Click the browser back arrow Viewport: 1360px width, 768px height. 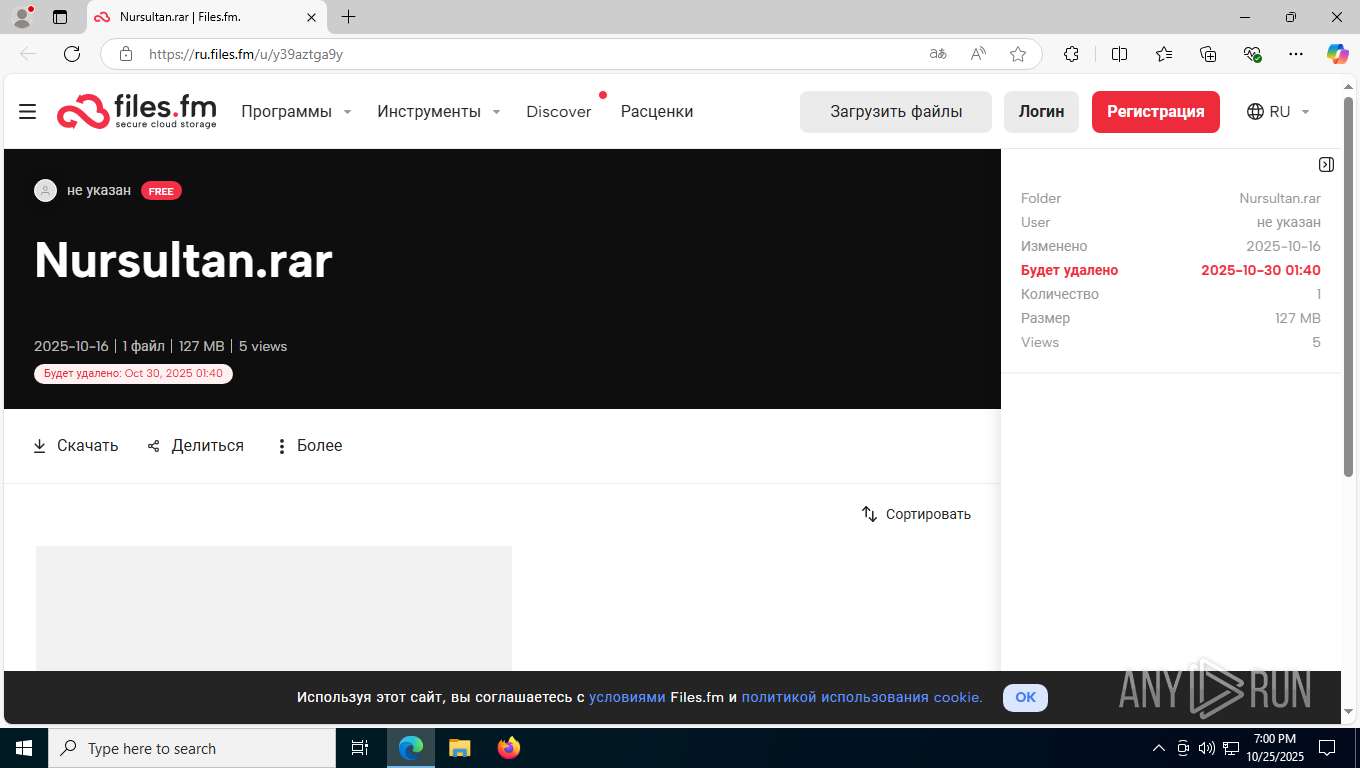(x=28, y=54)
